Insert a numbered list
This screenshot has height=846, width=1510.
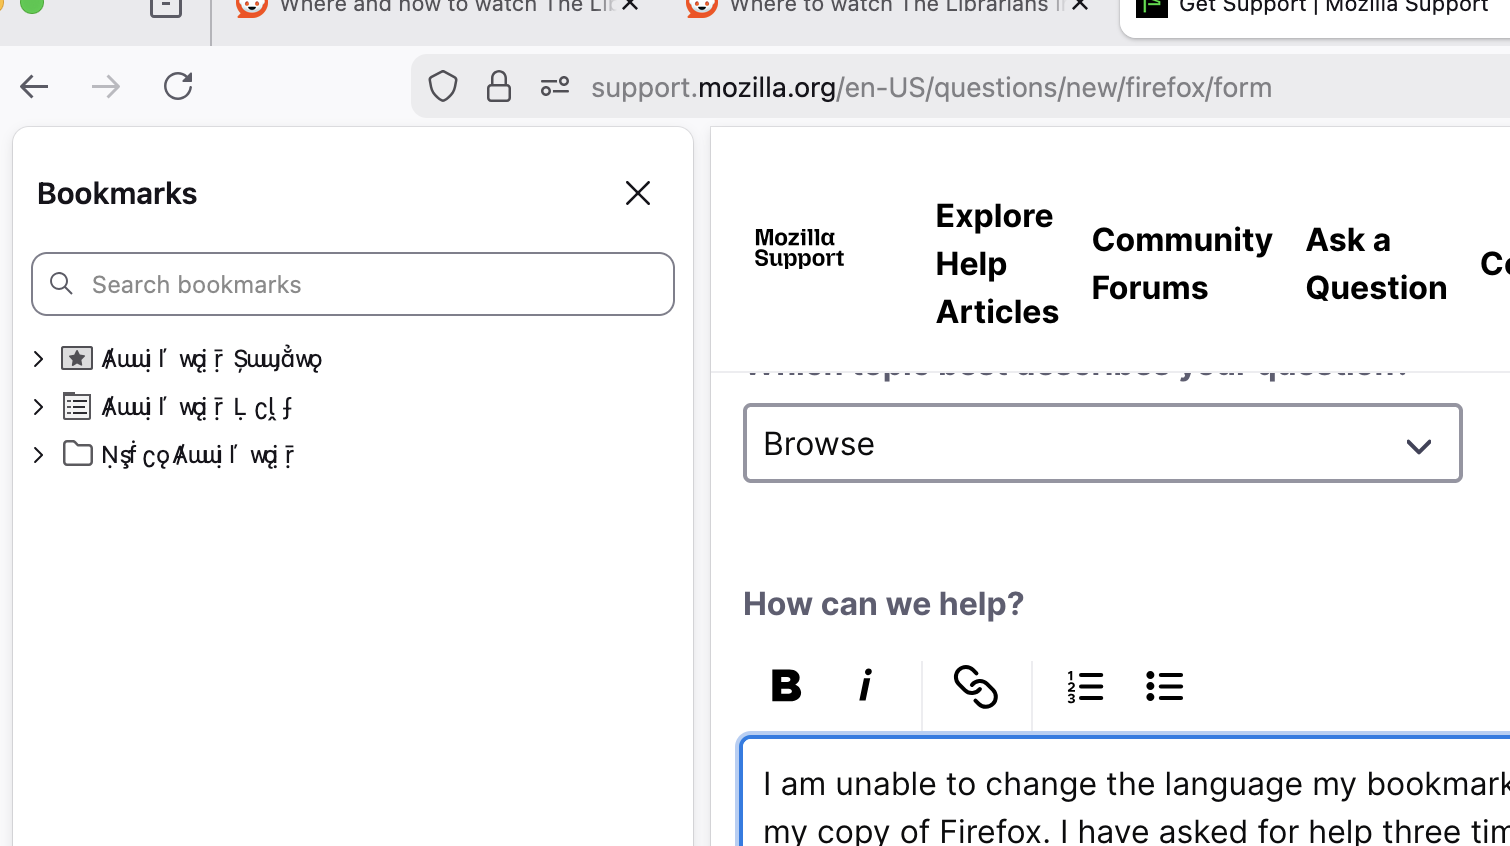coord(1085,687)
